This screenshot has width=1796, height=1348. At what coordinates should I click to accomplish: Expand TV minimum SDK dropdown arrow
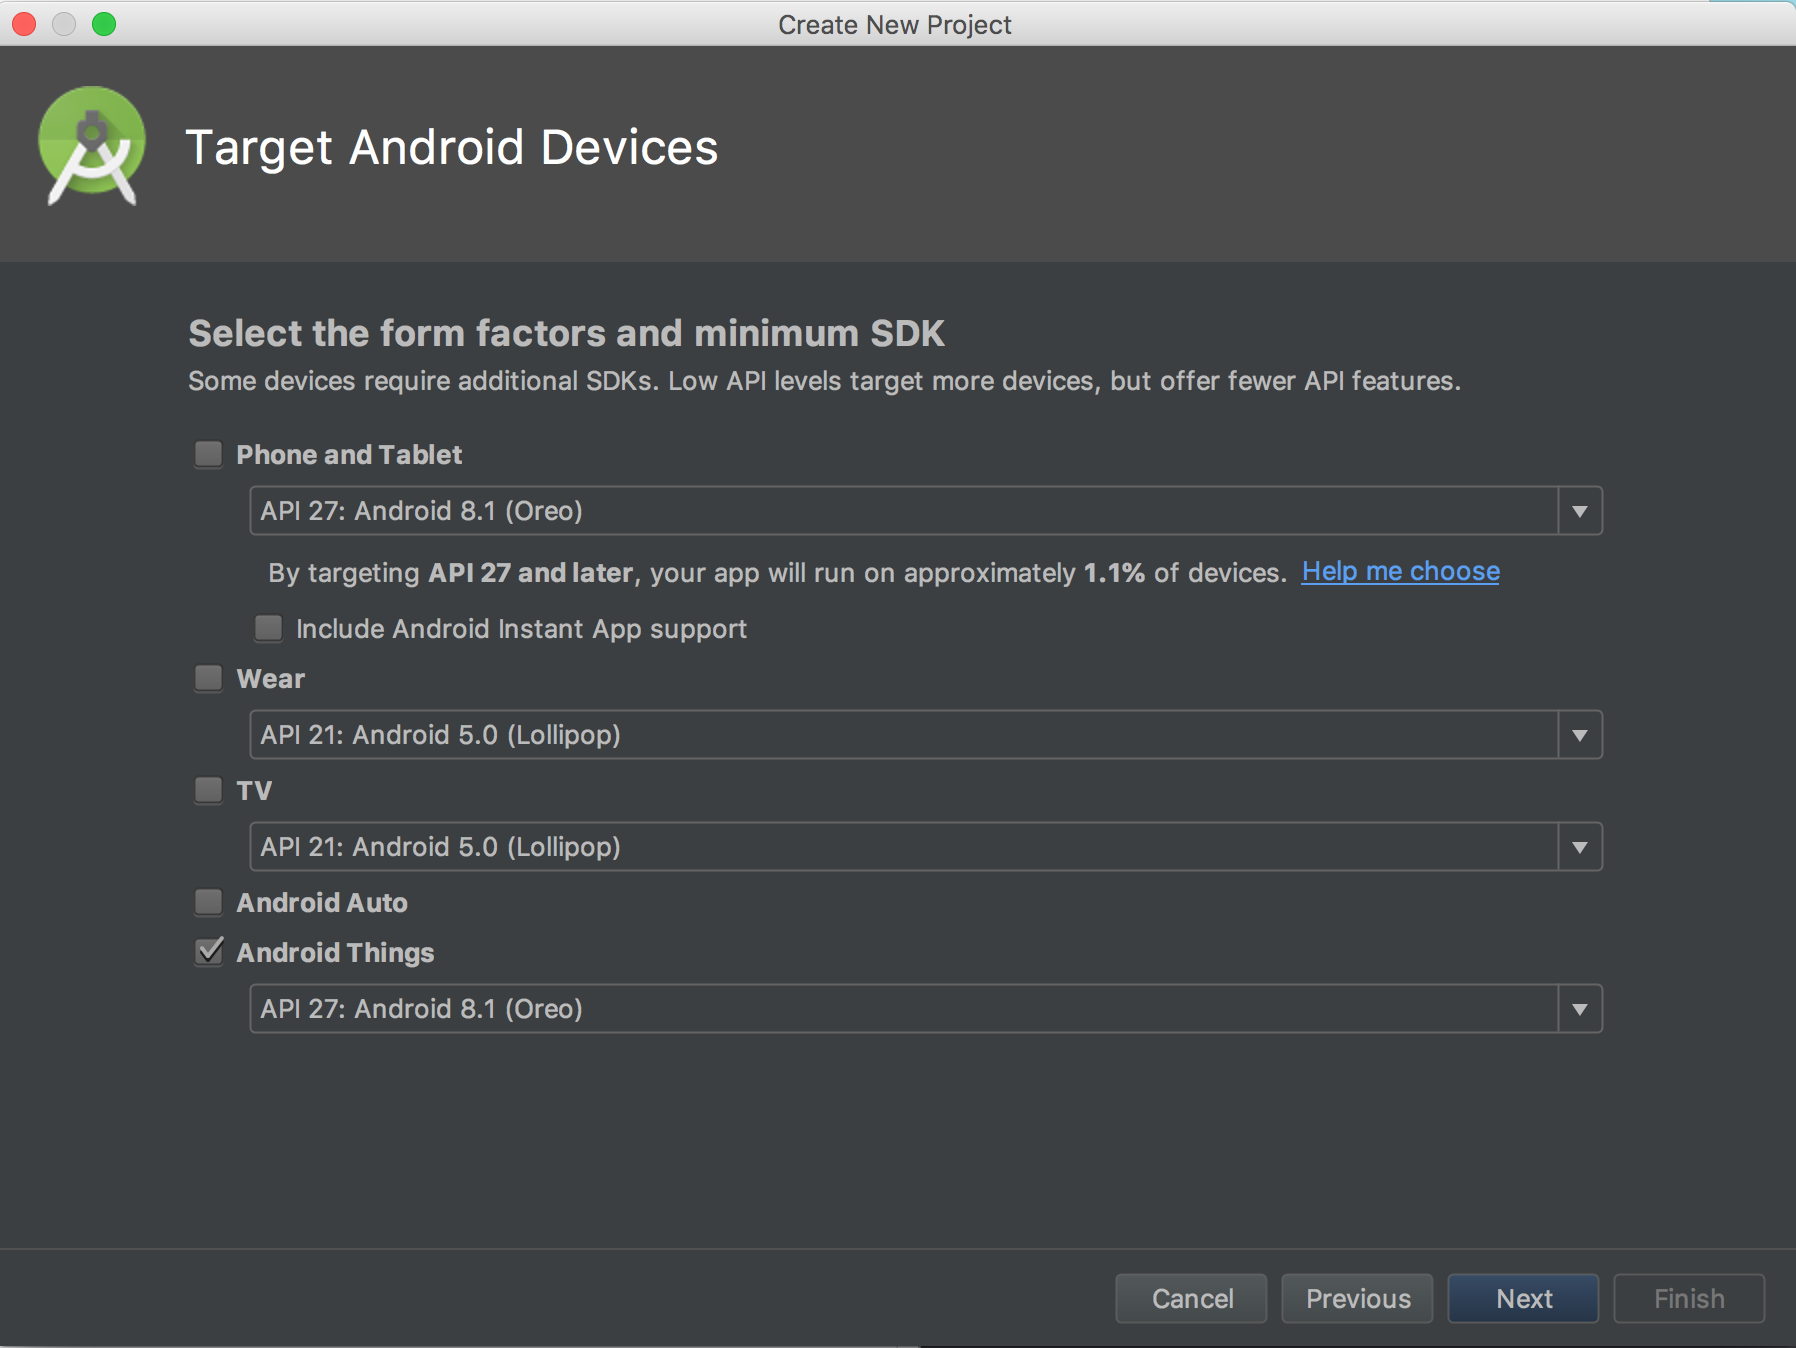pyautogui.click(x=1580, y=847)
